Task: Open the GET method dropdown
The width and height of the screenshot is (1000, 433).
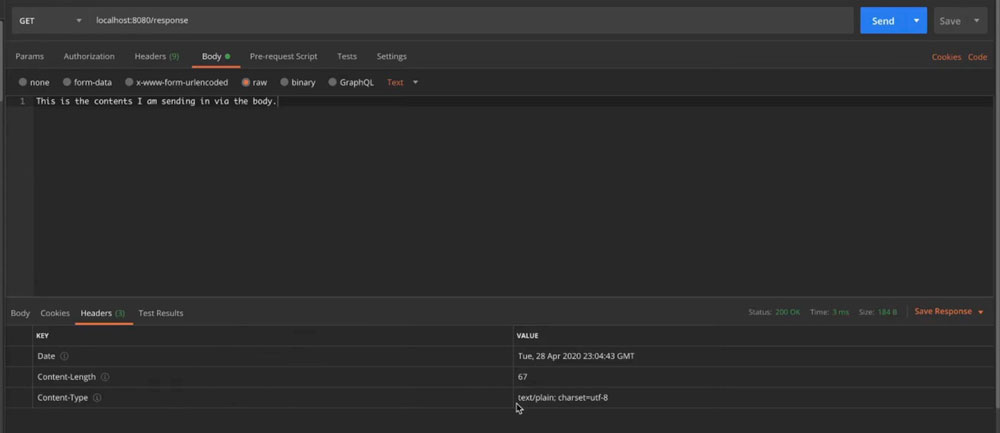Action: pyautogui.click(x=50, y=20)
